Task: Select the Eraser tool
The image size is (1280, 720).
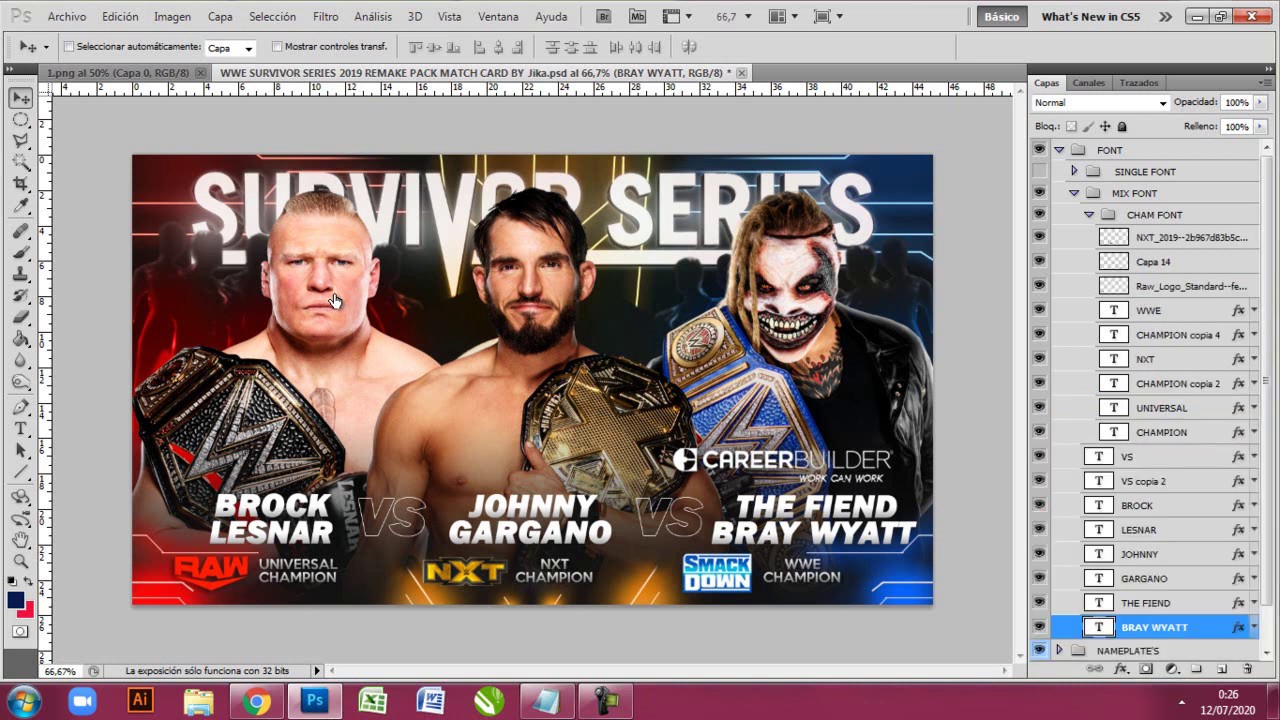Action: [x=21, y=316]
